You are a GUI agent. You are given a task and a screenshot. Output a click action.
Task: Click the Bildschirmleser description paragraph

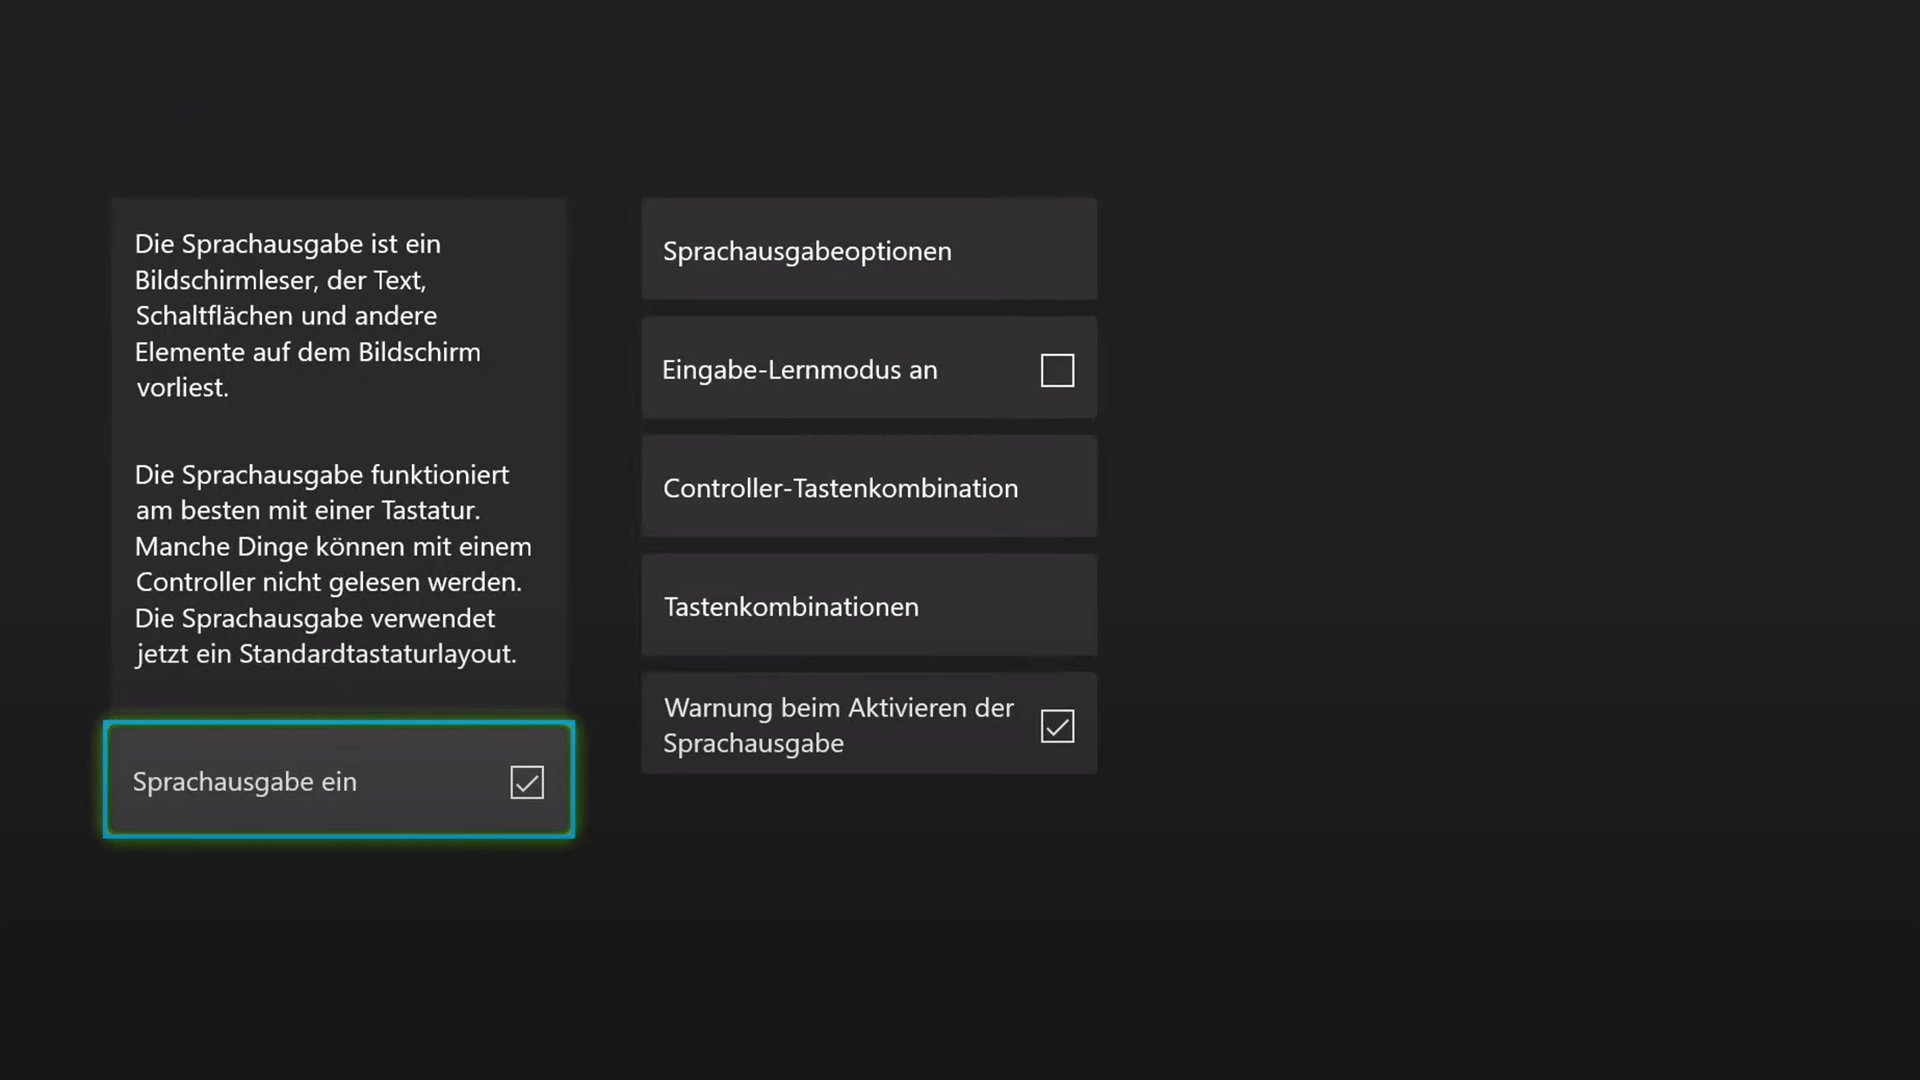307,315
